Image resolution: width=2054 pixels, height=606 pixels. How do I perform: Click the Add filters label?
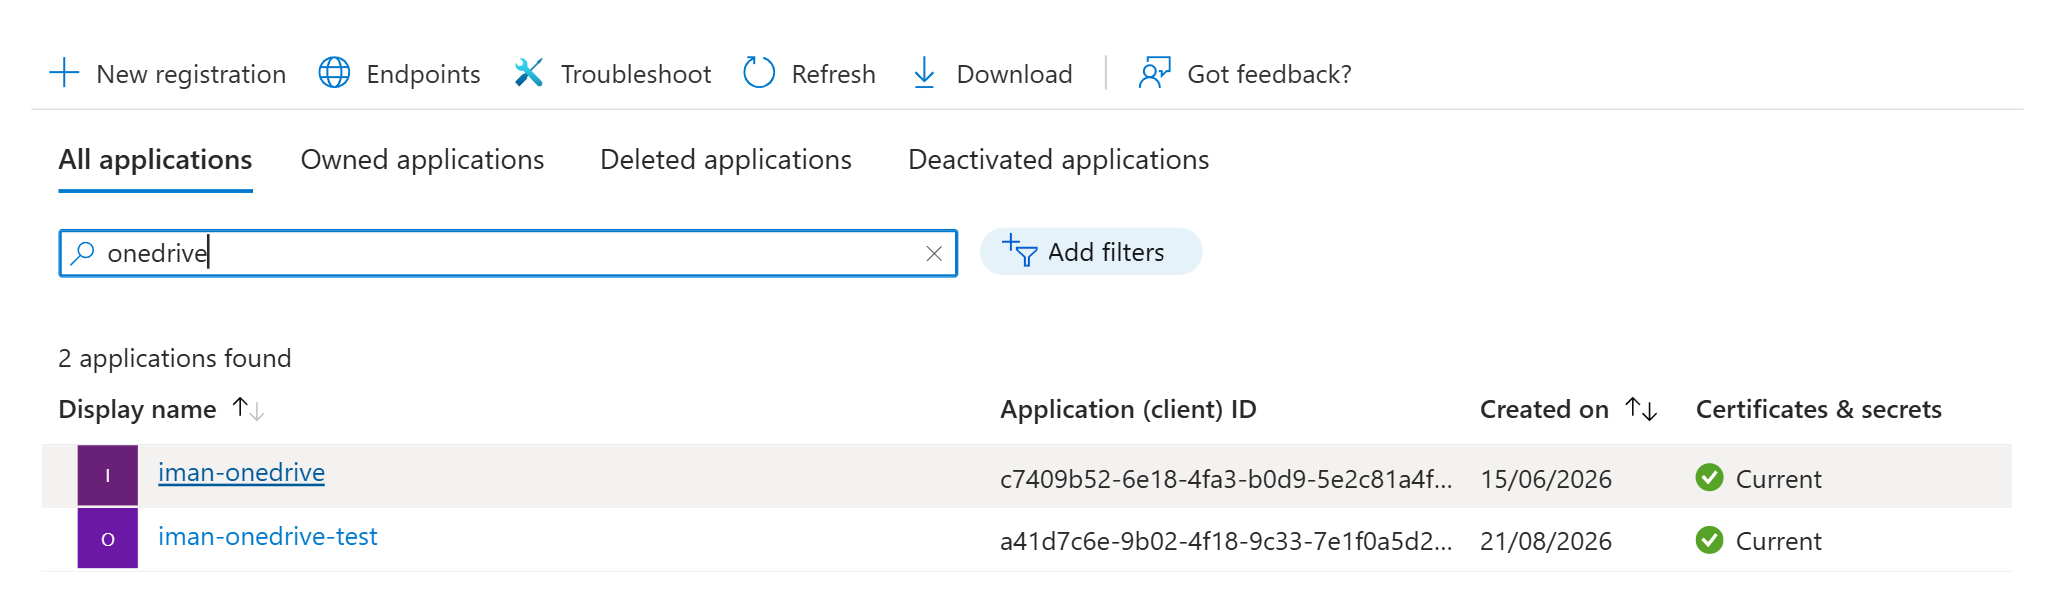1106,252
